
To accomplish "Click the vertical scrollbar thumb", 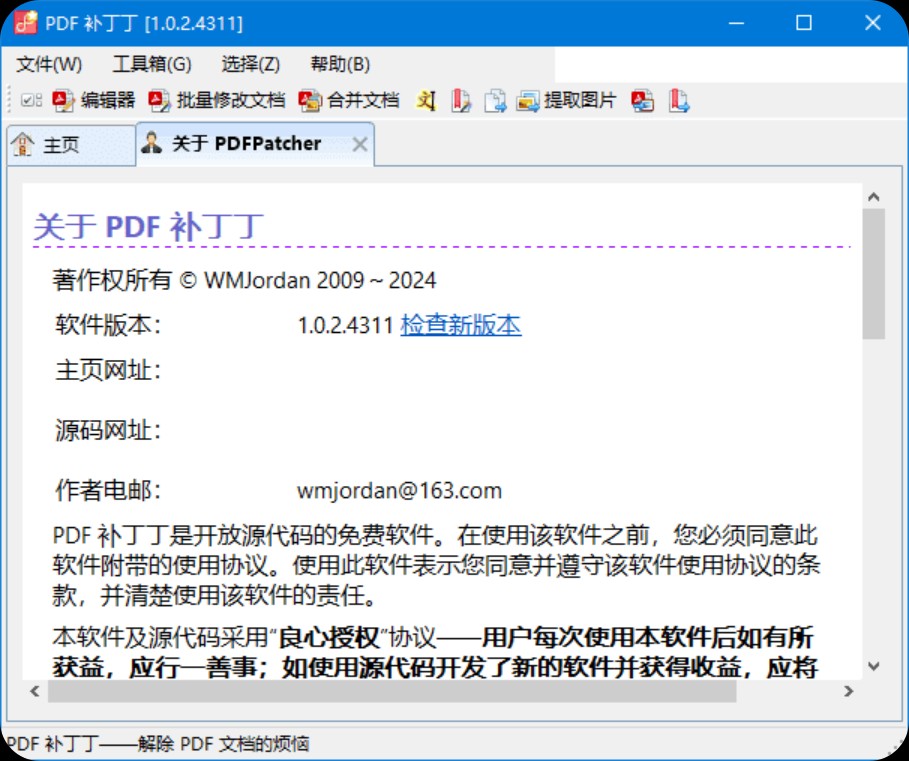I will 873,273.
